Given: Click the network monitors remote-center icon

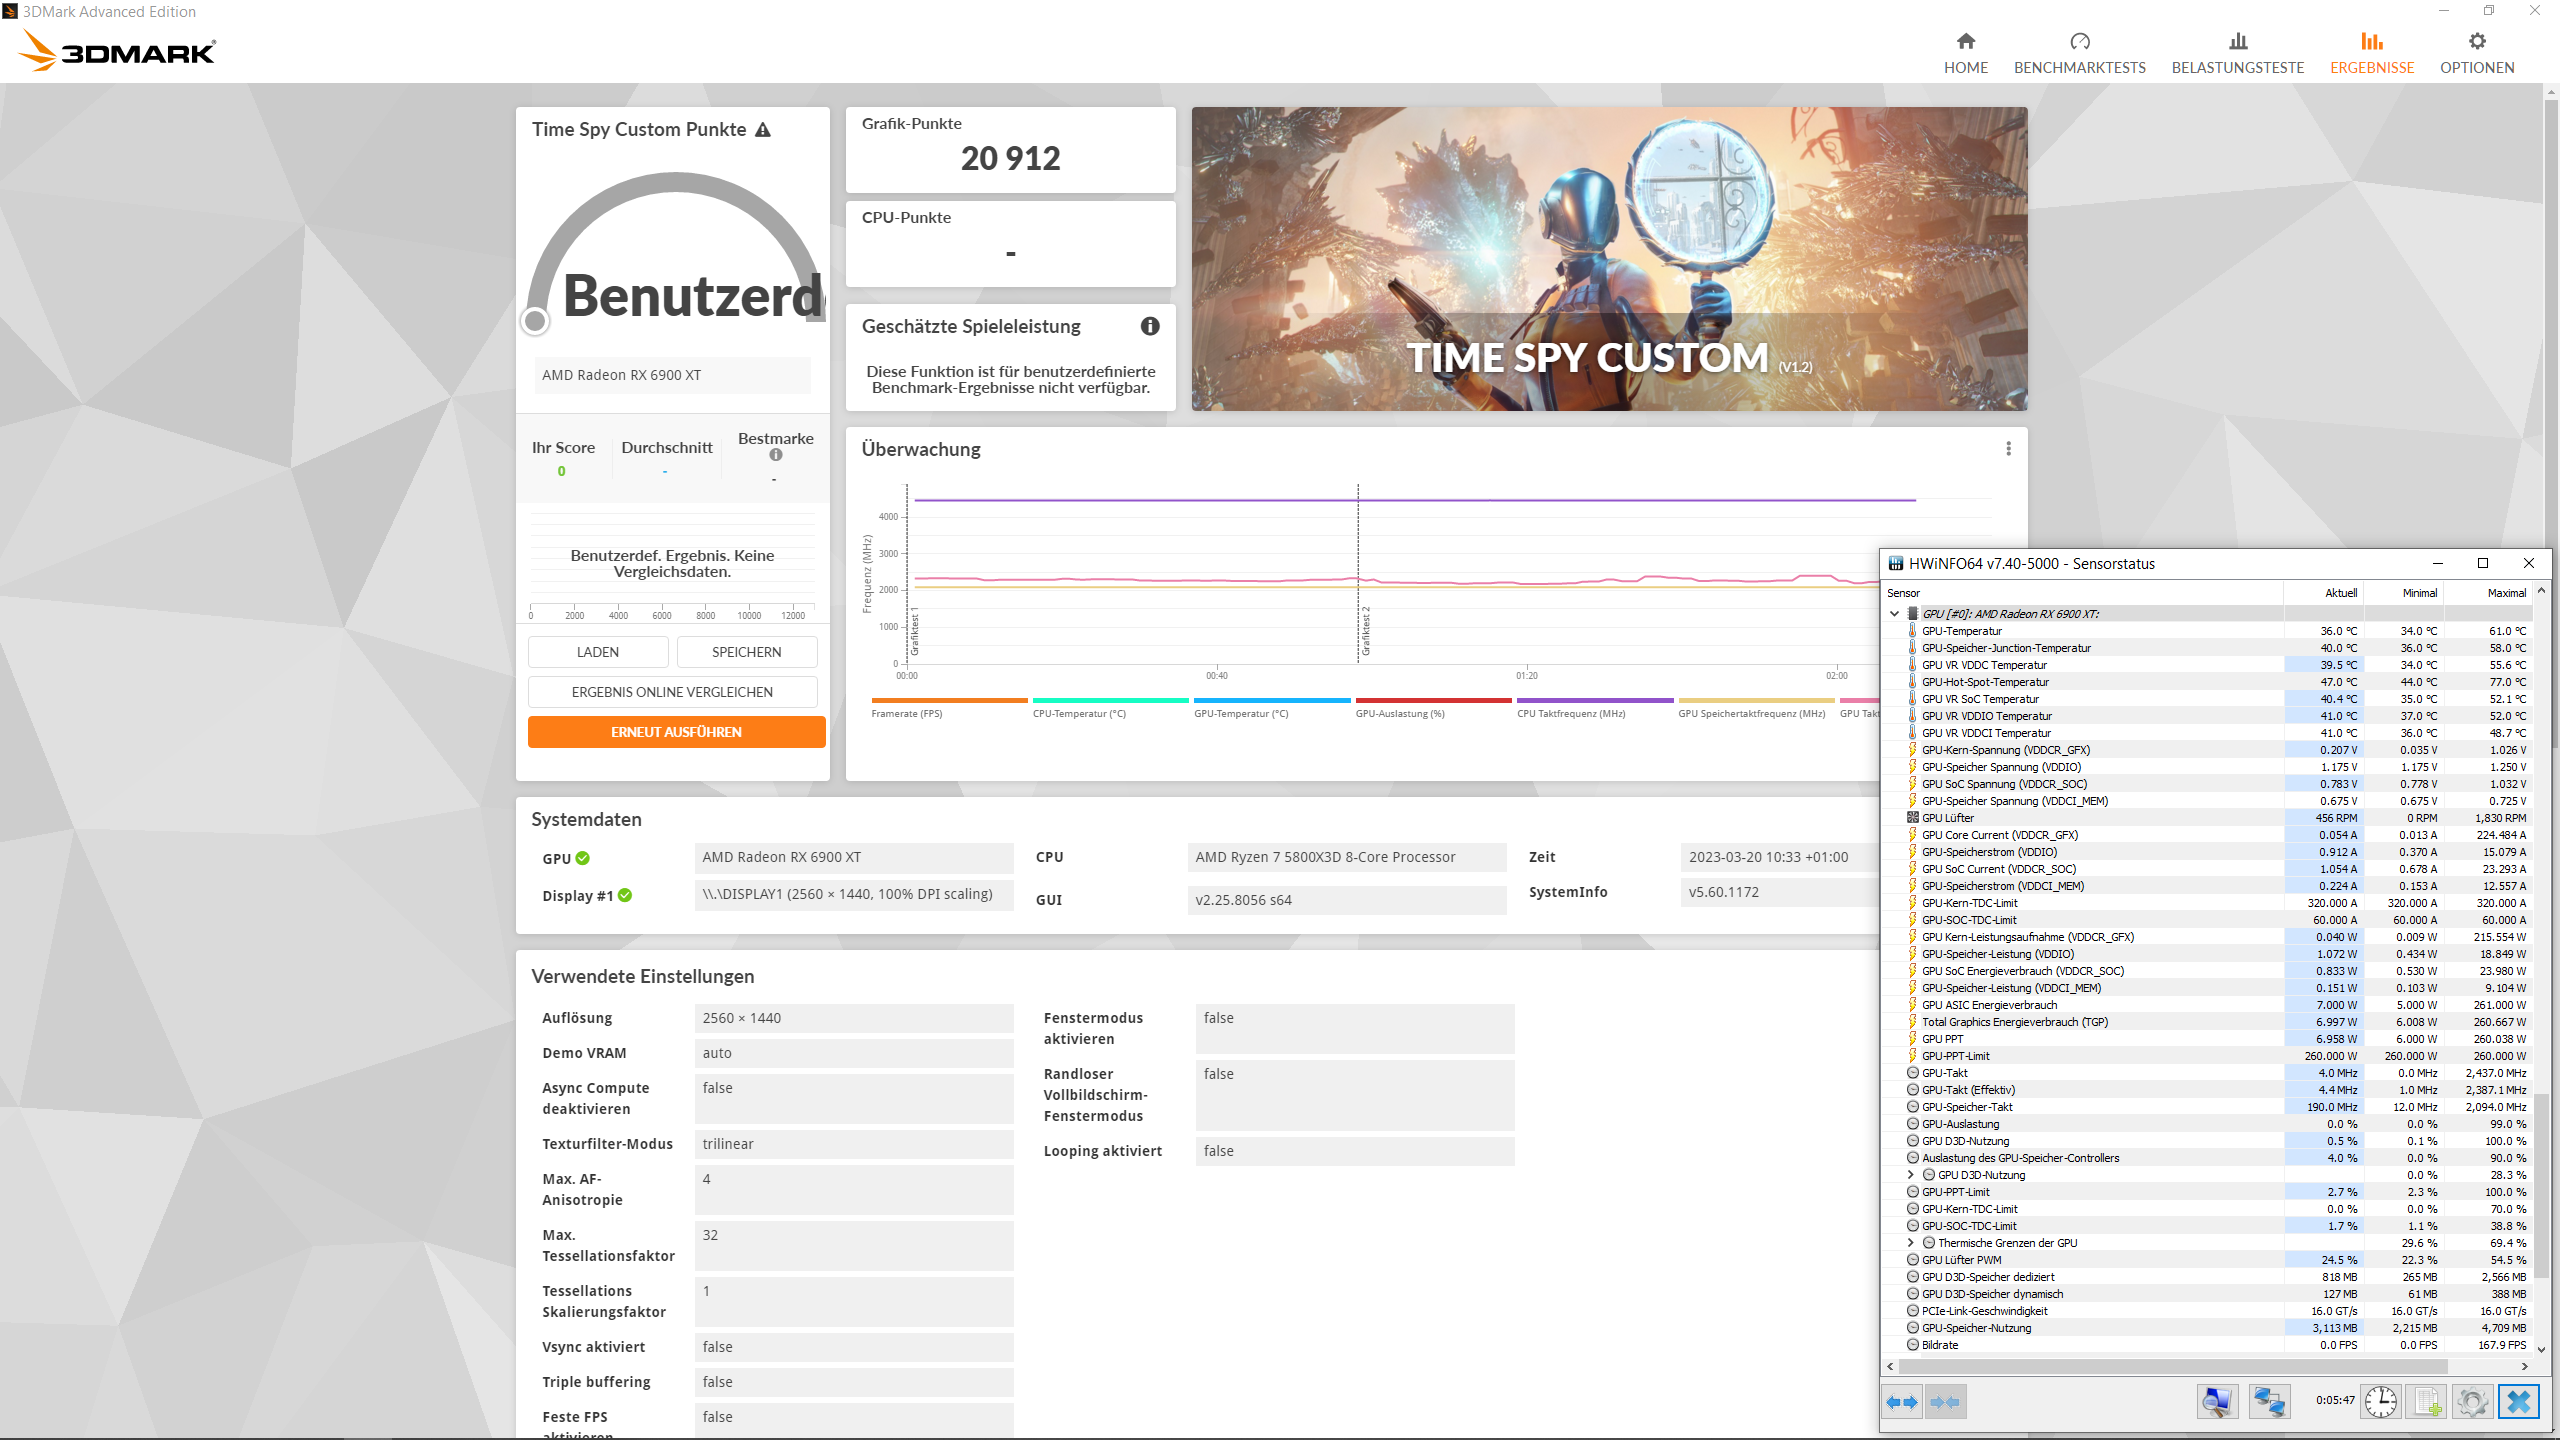Looking at the screenshot, I should (x=2269, y=1402).
